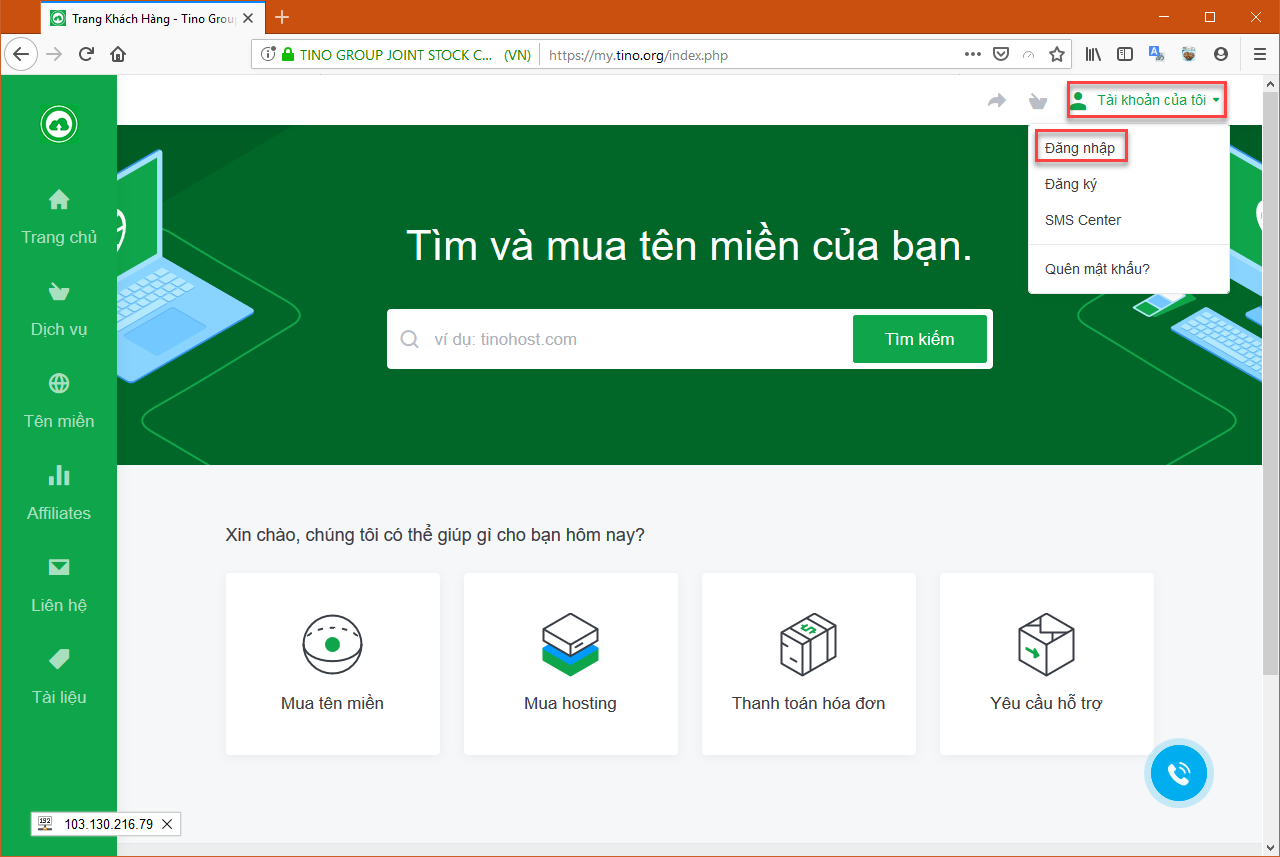This screenshot has height=857, width=1280.
Task: Click the Tài liệu label in sidebar
Action: 59,697
